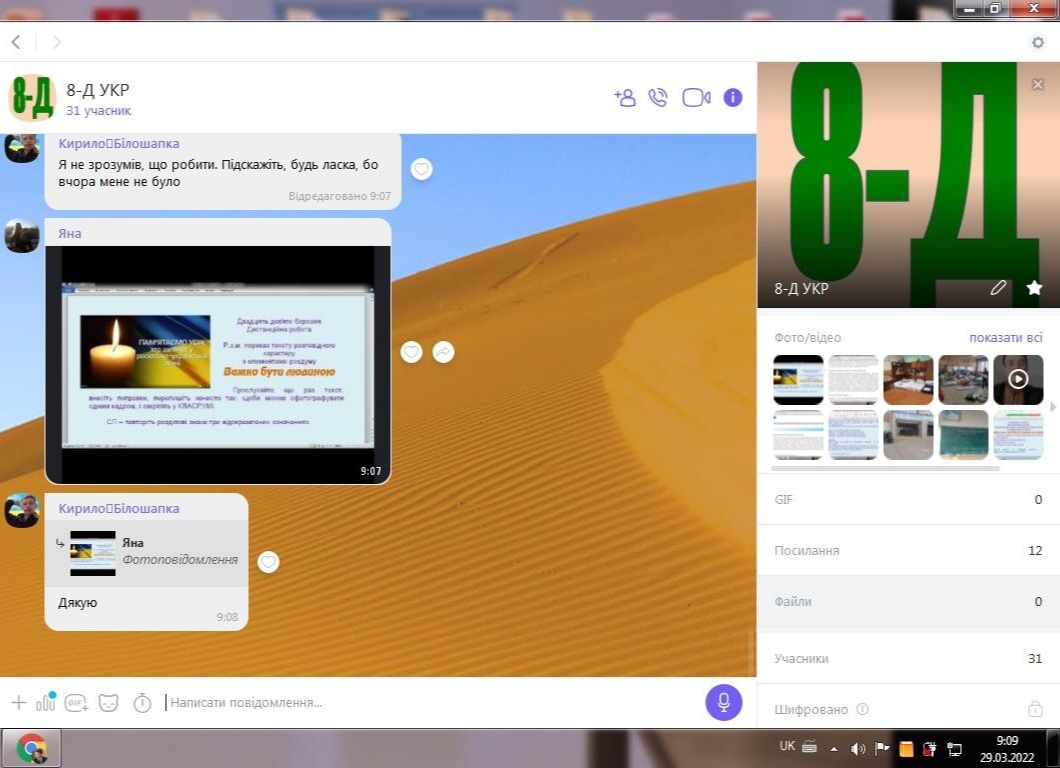Set disappearing message timer
The image size is (1060, 768).
click(142, 703)
